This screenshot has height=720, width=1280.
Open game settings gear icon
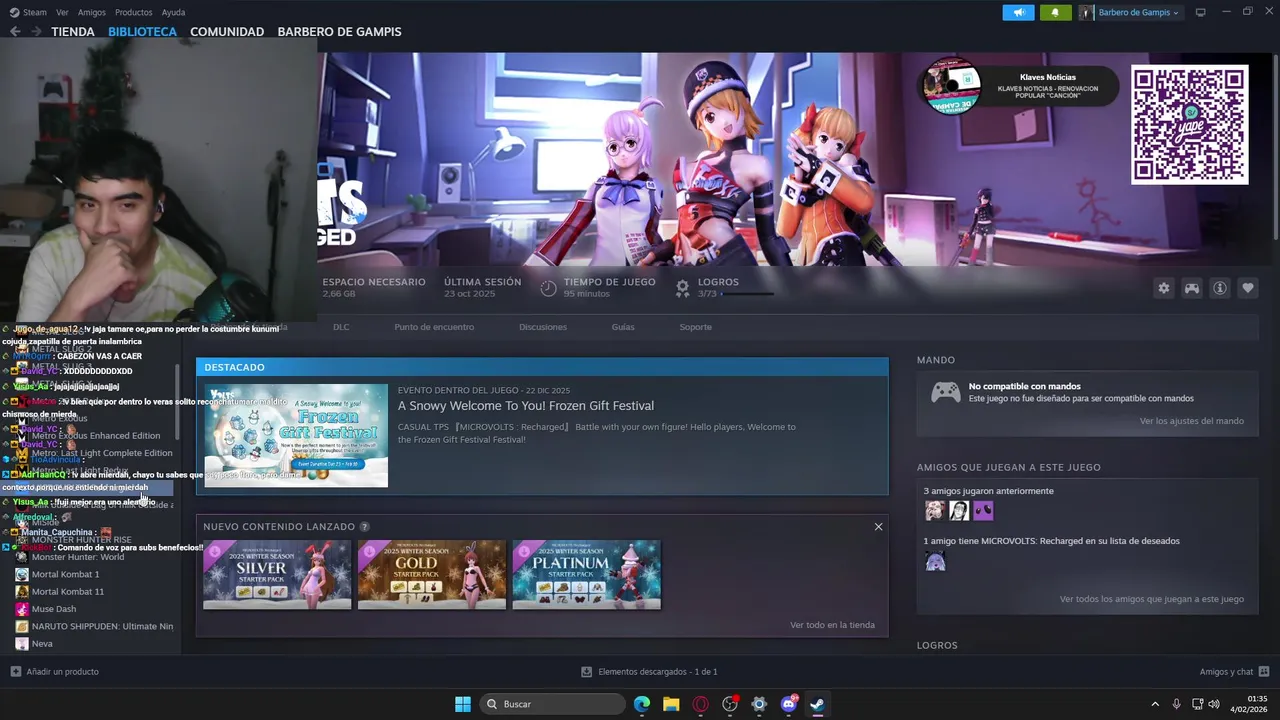pyautogui.click(x=1164, y=288)
